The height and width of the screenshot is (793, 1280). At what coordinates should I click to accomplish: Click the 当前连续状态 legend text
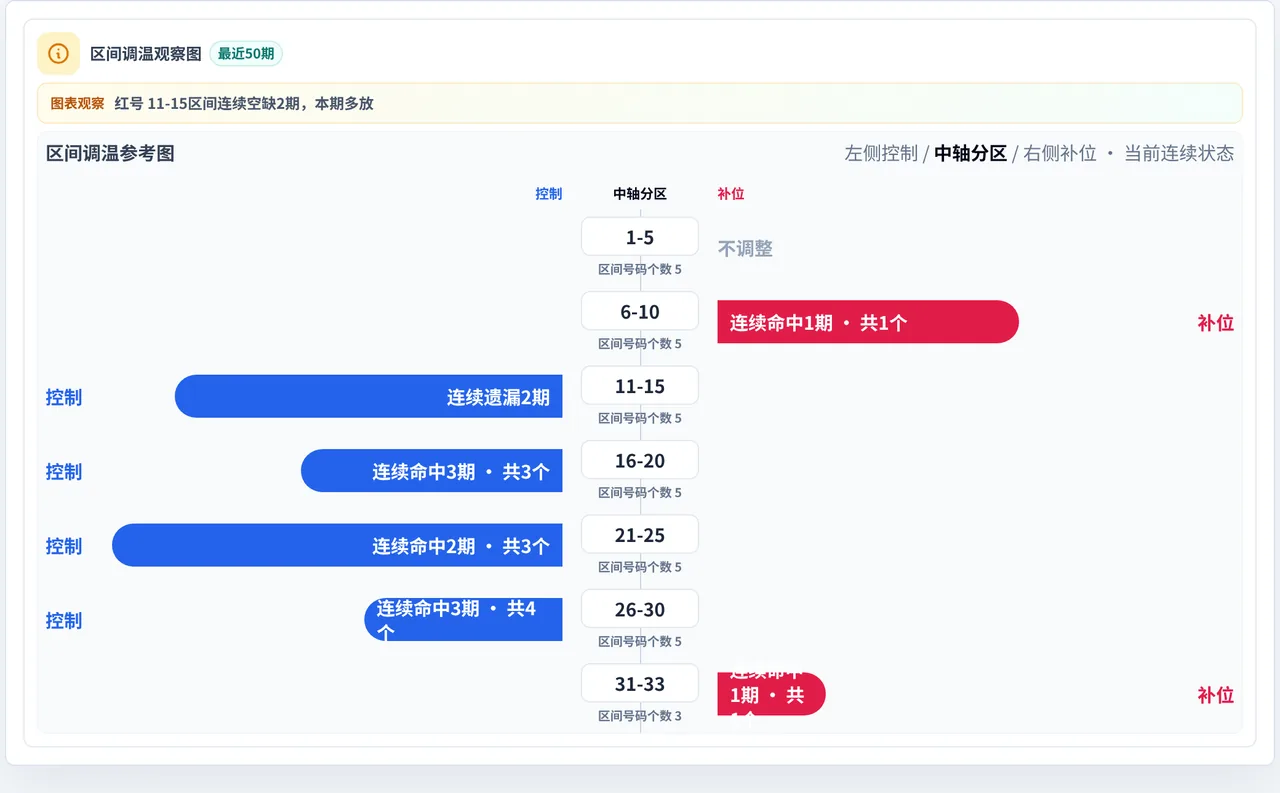pos(1179,153)
